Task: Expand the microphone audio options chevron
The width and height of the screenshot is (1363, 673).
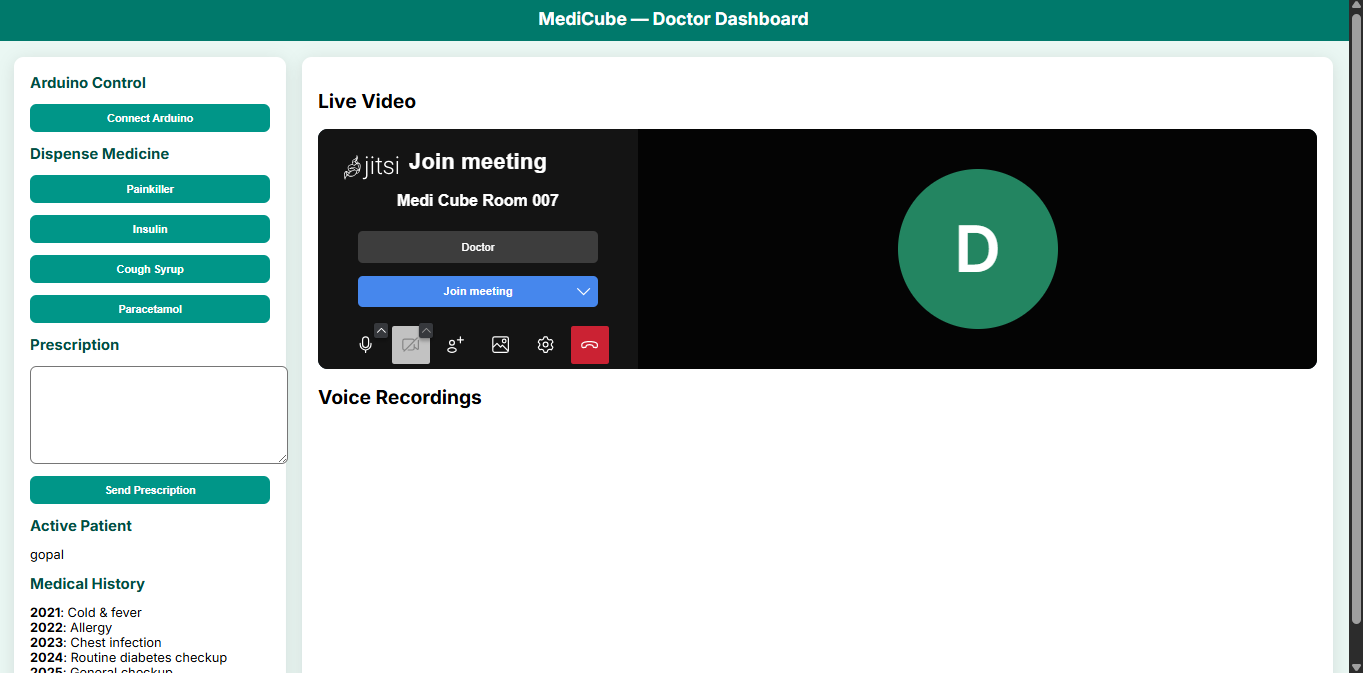Action: (381, 331)
